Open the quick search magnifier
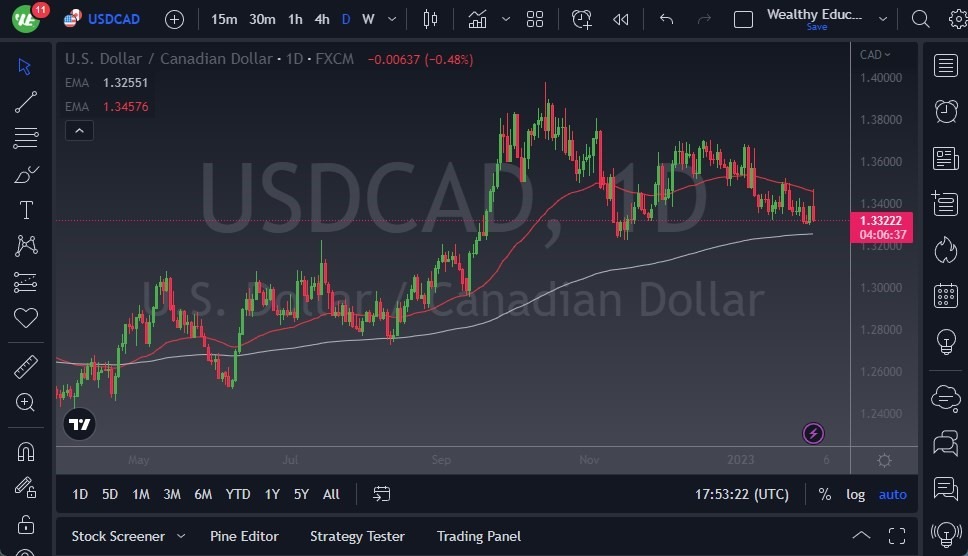Image resolution: width=968 pixels, height=556 pixels. click(920, 20)
